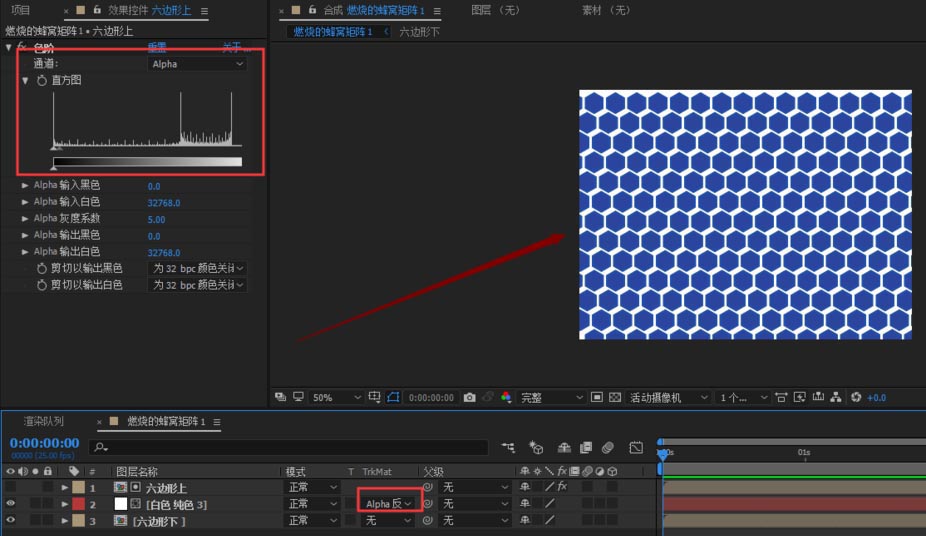The image size is (926, 536).
Task: Open the 通道 Alpha channel dropdown
Action: point(196,64)
